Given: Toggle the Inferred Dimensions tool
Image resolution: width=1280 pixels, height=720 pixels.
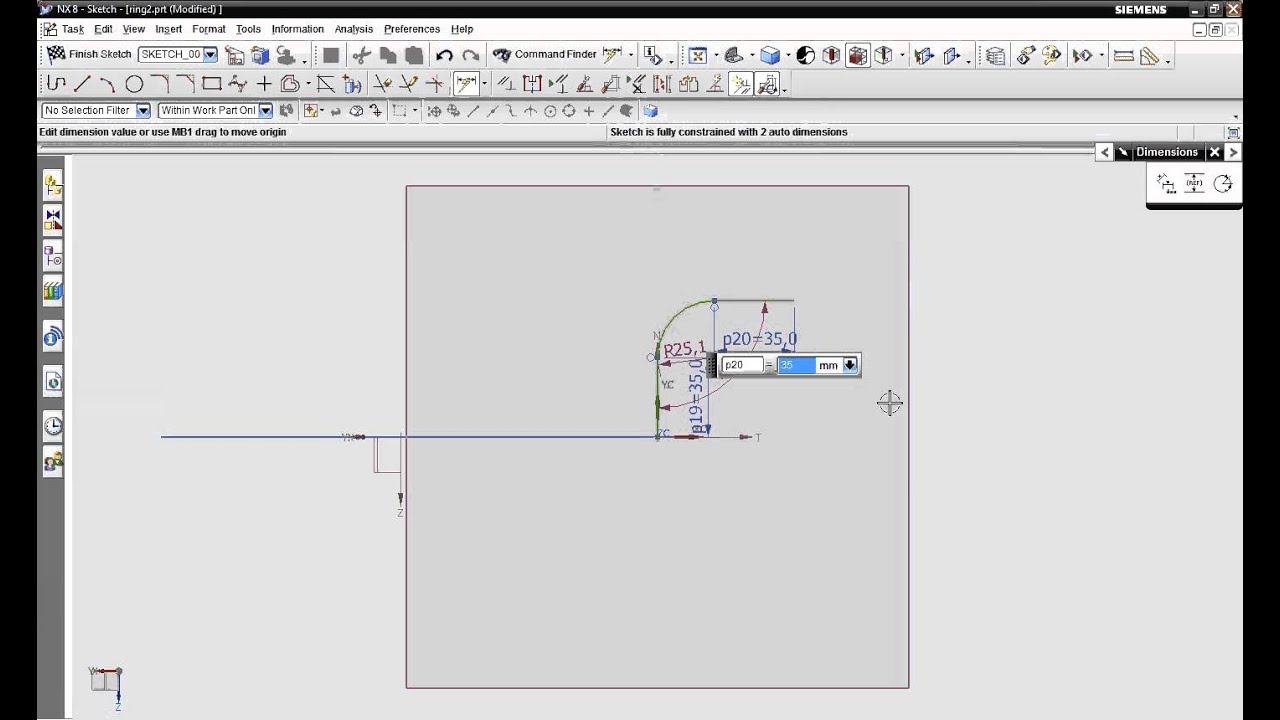Looking at the screenshot, I should click(x=465, y=84).
